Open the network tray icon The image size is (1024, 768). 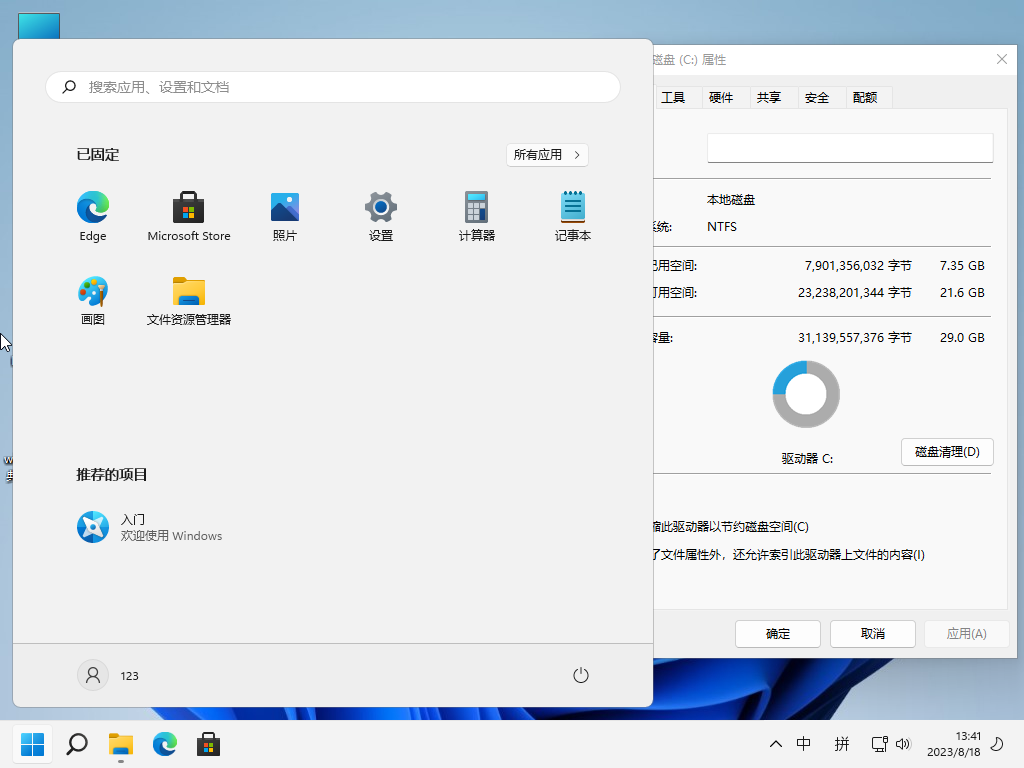click(880, 744)
